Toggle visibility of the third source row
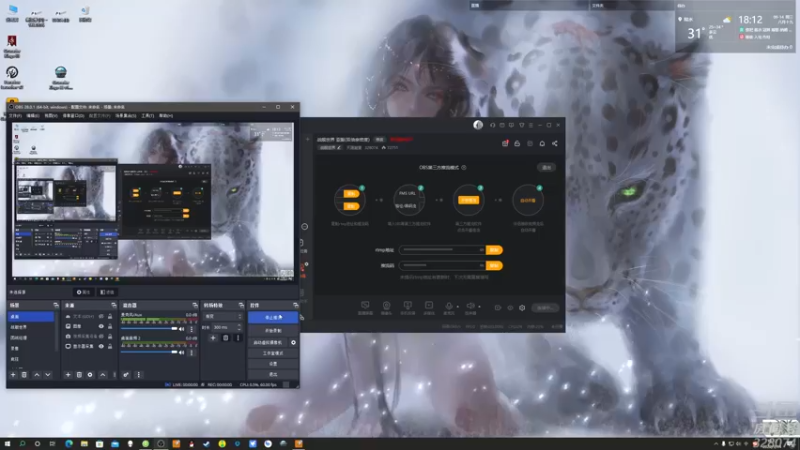The height and width of the screenshot is (450, 800). pos(101,336)
